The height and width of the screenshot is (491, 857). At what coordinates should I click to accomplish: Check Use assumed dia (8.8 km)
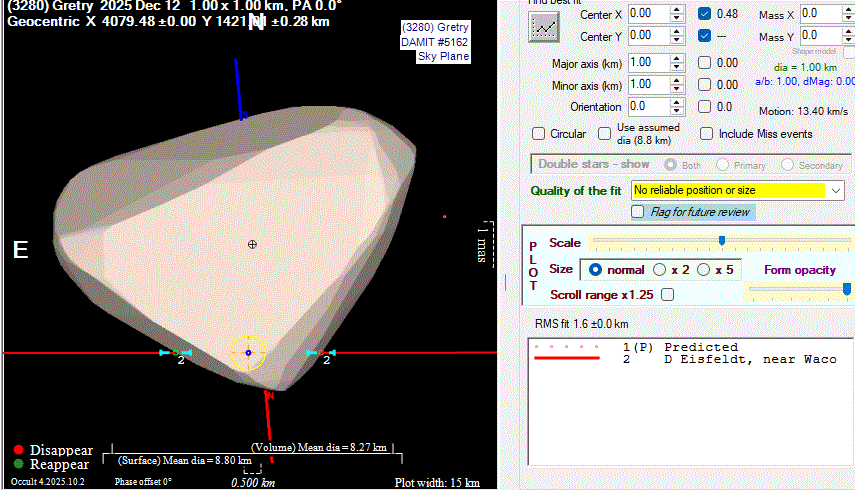coord(605,133)
